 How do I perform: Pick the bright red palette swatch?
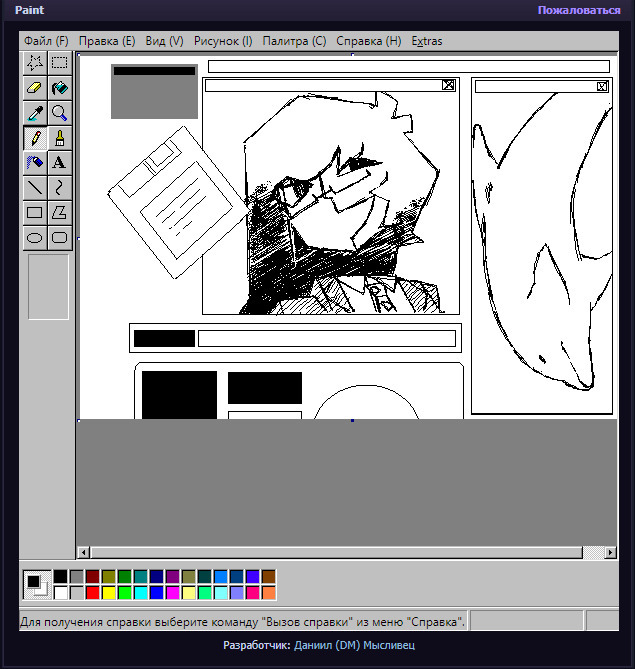tap(93, 593)
